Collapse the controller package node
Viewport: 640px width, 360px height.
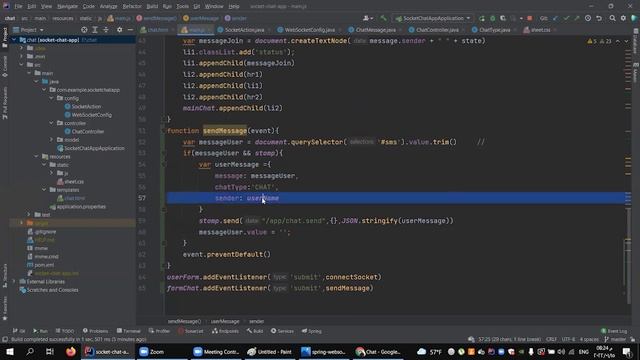tap(51, 123)
